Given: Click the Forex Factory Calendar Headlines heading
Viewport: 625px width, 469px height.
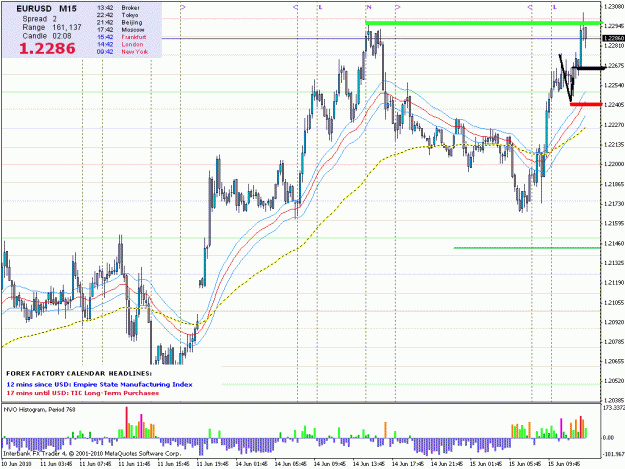Looking at the screenshot, I should click(x=79, y=374).
